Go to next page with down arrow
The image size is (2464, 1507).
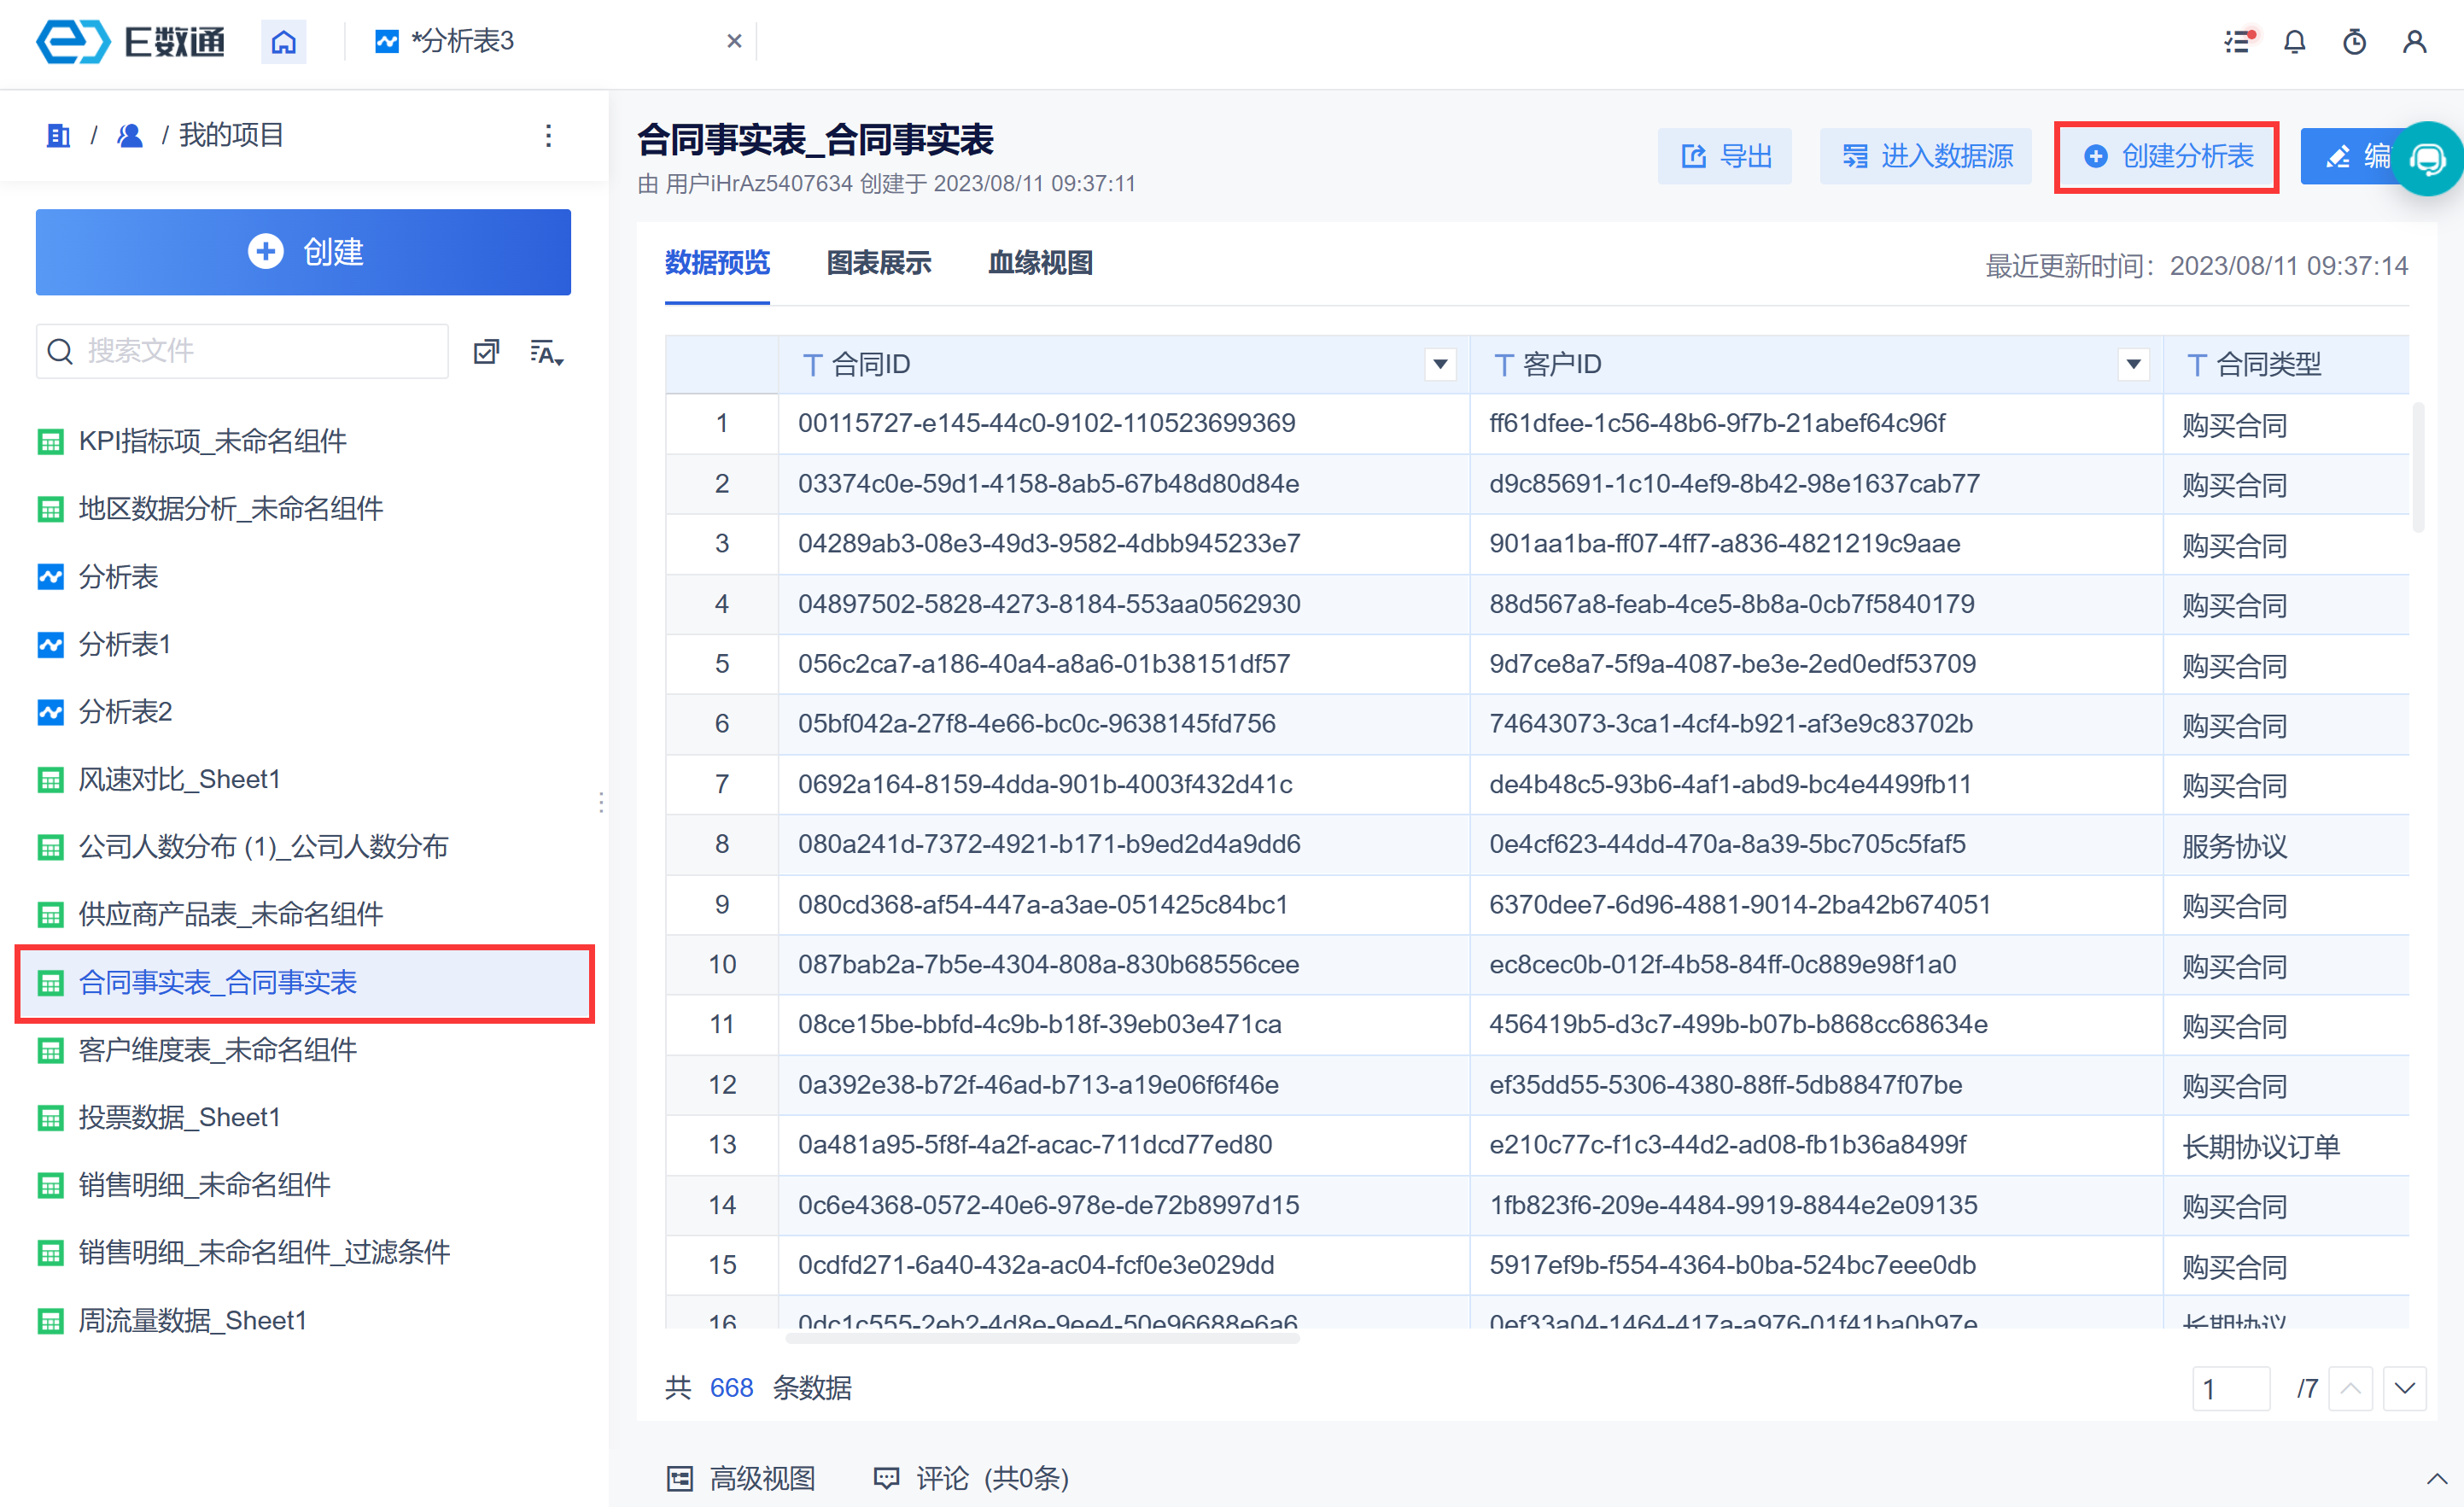point(2405,1388)
